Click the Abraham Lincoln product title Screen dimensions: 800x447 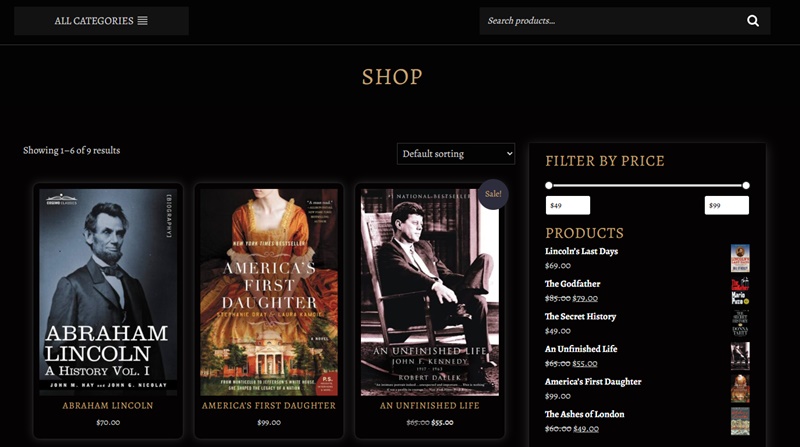pyautogui.click(x=108, y=406)
